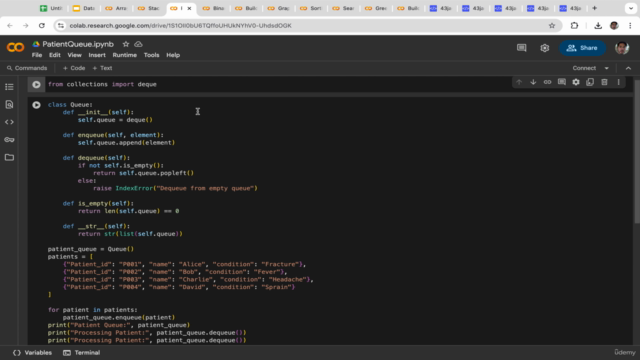The height and width of the screenshot is (360, 640).
Task: Expand the tab search dropdown
Action: [631, 8]
